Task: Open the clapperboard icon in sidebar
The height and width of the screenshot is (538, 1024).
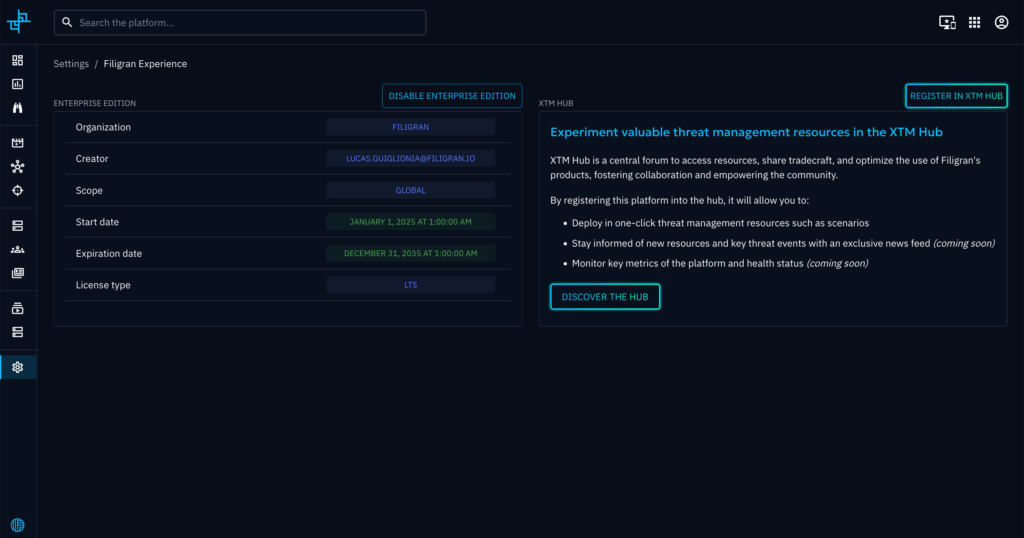Action: [x=17, y=143]
